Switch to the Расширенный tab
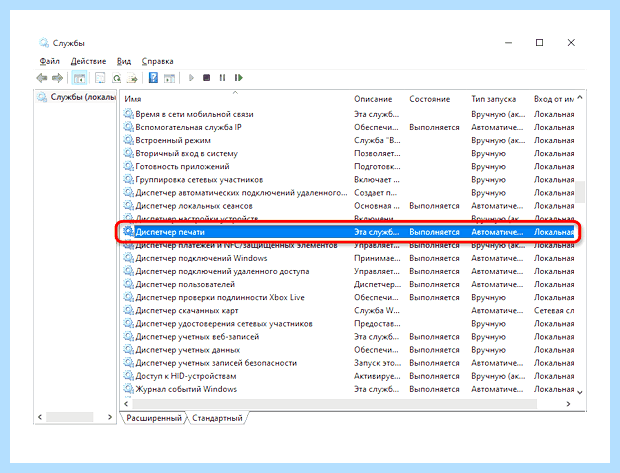The height and width of the screenshot is (473, 620). click(154, 418)
